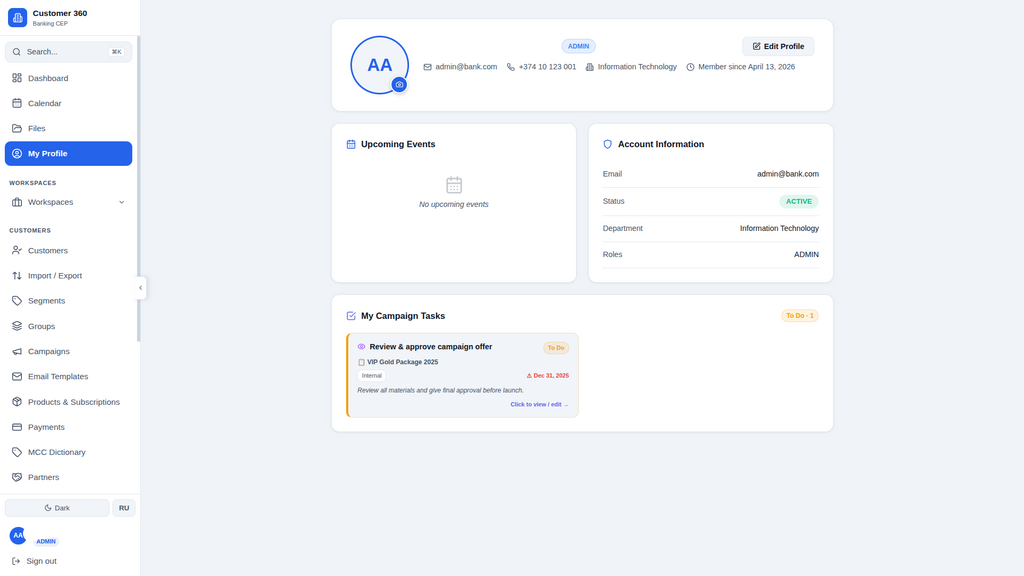The height and width of the screenshot is (576, 1024).
Task: Open Segments page
Action: (69, 301)
